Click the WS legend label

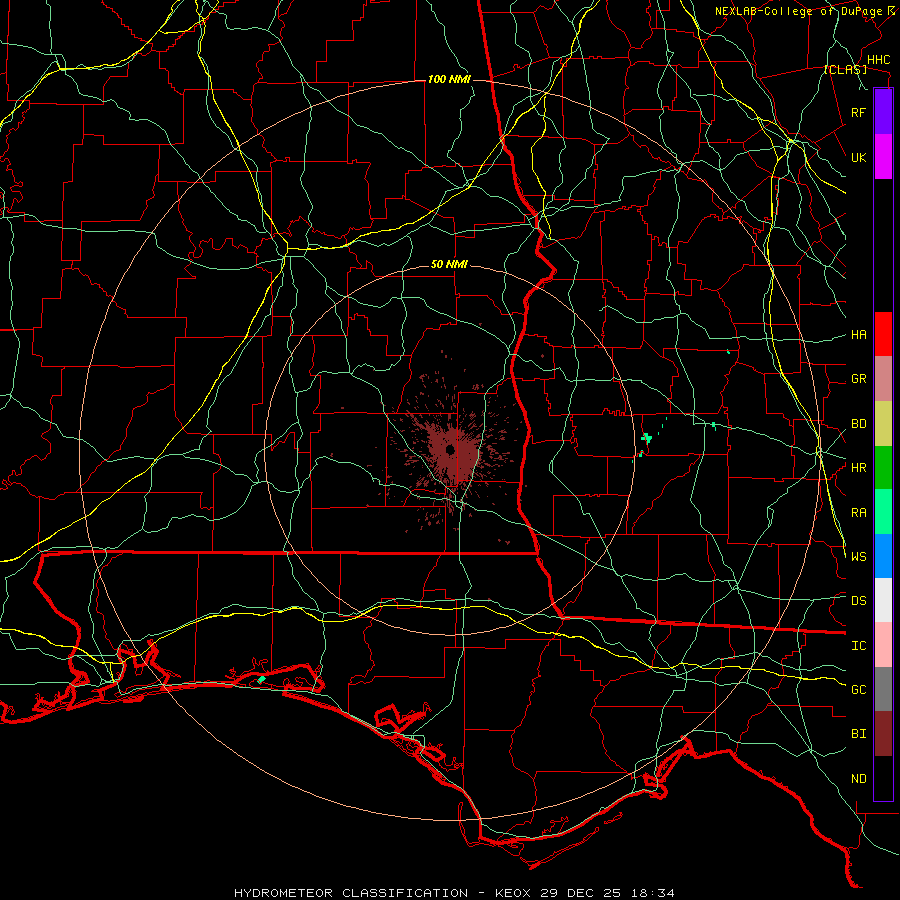click(858, 557)
